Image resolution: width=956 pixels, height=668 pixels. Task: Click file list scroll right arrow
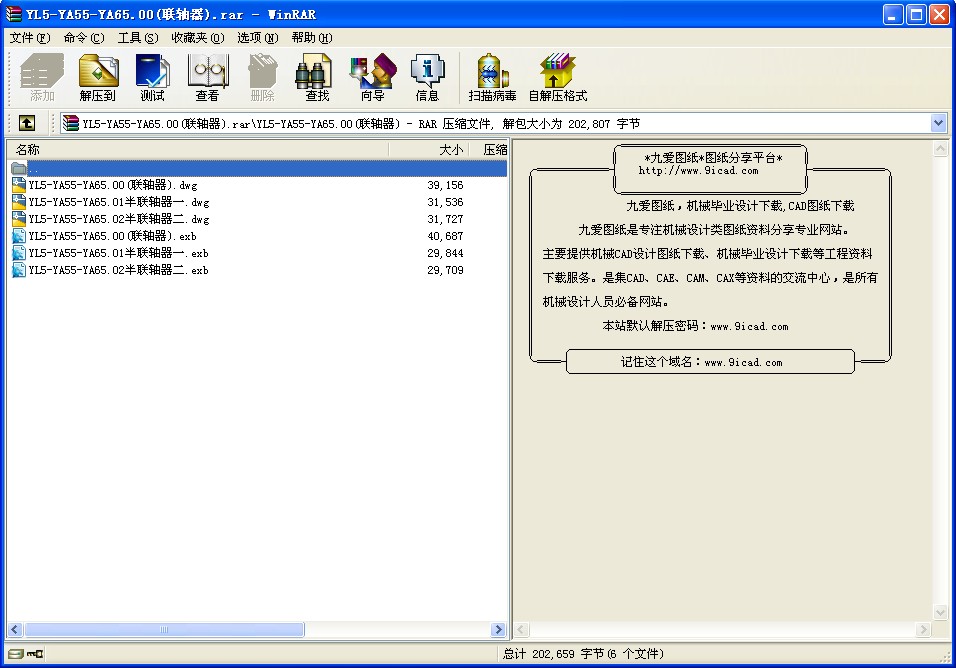pyautogui.click(x=499, y=630)
